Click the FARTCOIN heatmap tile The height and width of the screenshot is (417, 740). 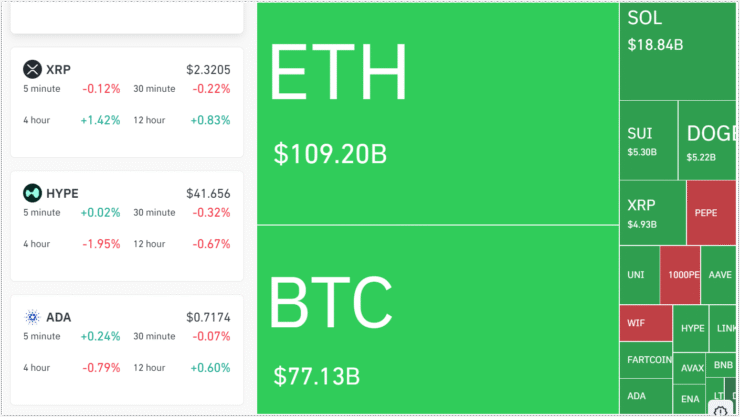[646, 360]
